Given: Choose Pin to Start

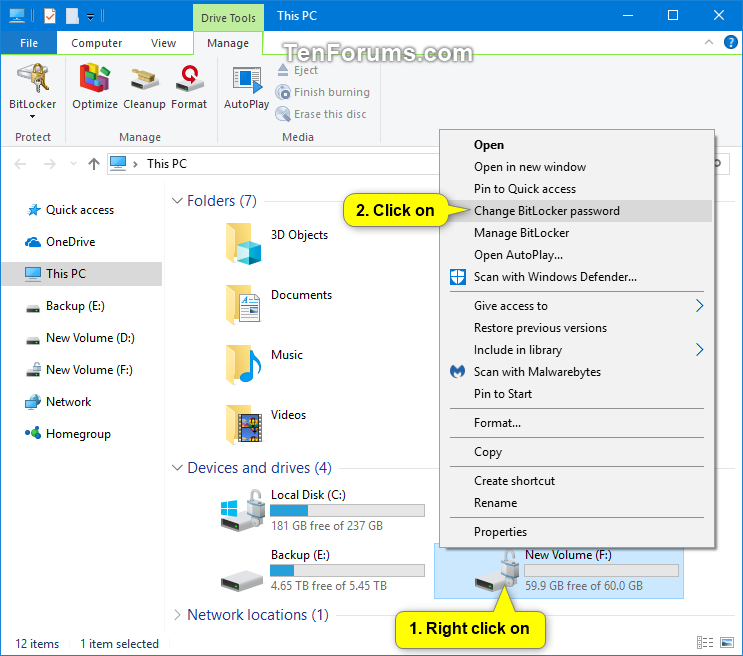Looking at the screenshot, I should point(577,394).
